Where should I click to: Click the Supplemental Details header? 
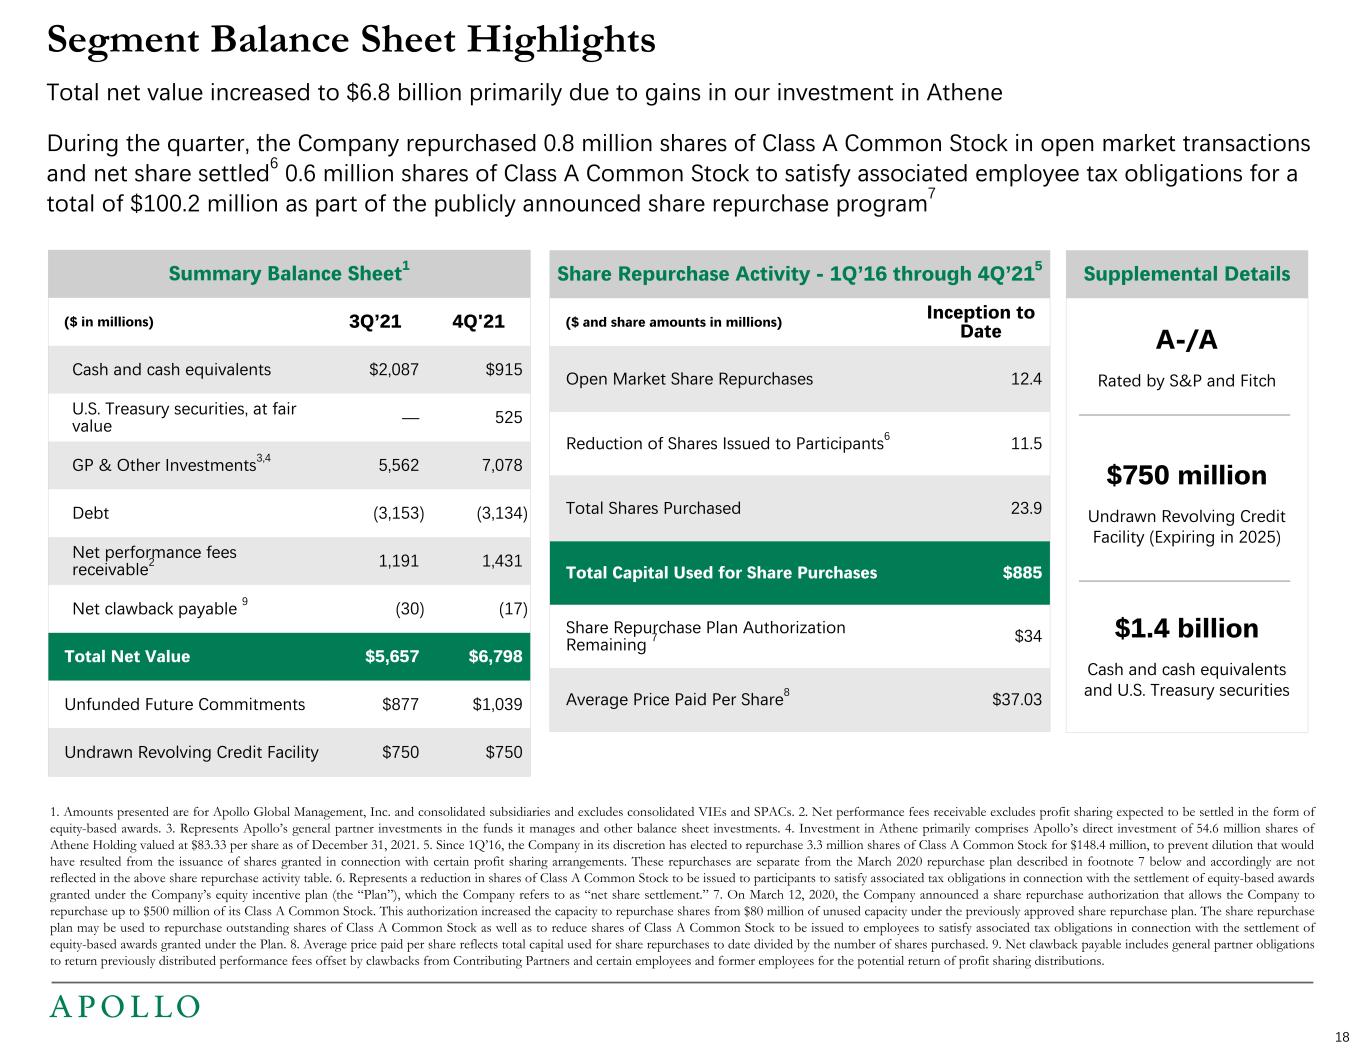coord(1186,274)
